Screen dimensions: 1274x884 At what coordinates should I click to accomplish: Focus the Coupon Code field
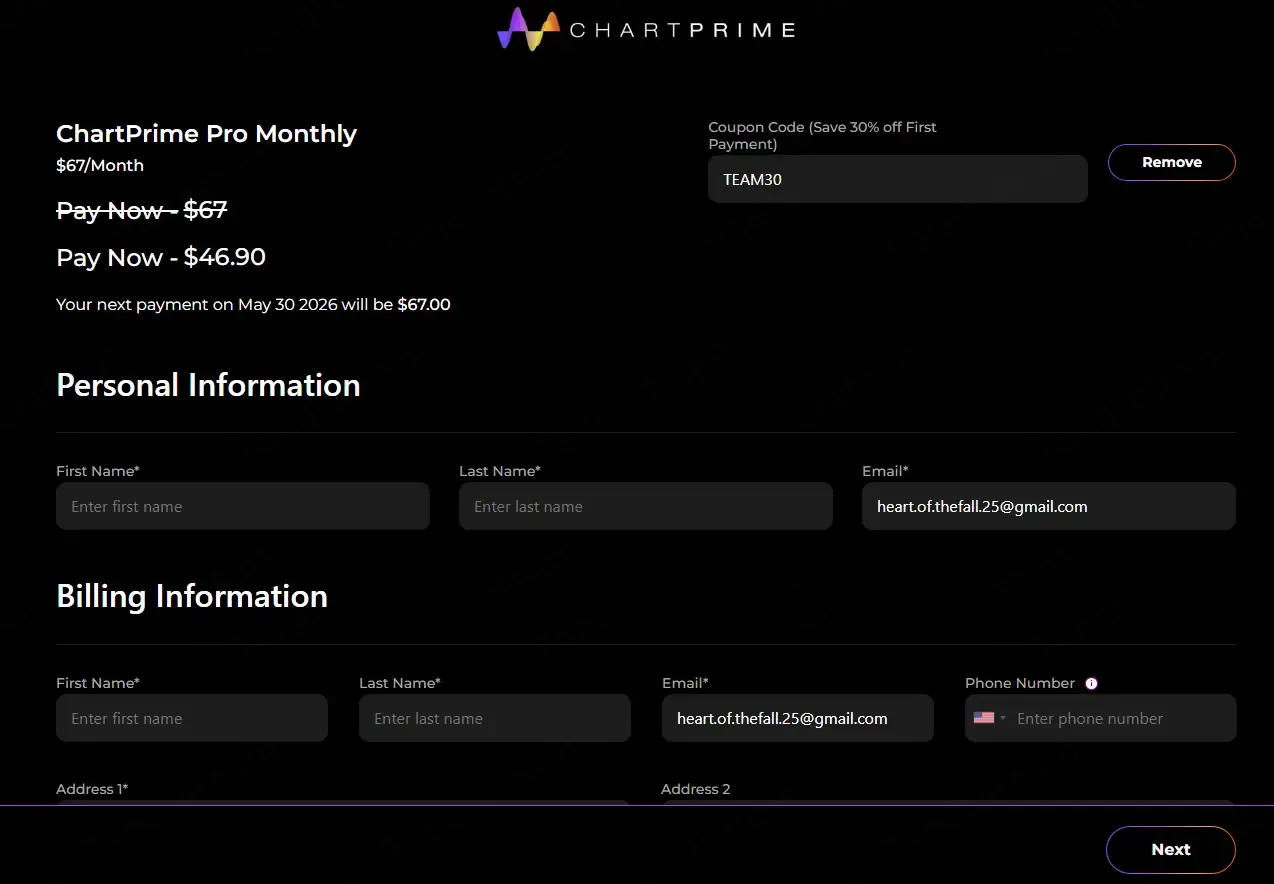tap(898, 179)
